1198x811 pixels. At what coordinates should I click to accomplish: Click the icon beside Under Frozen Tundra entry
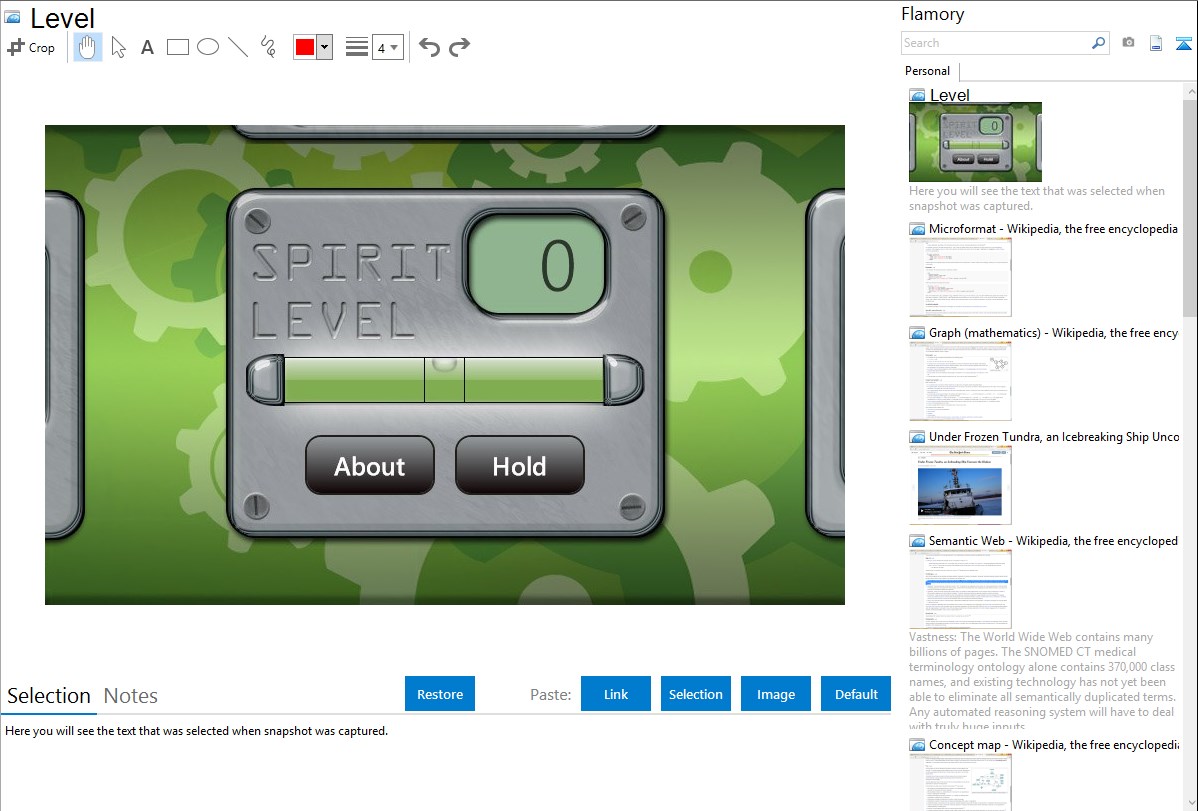pos(917,436)
